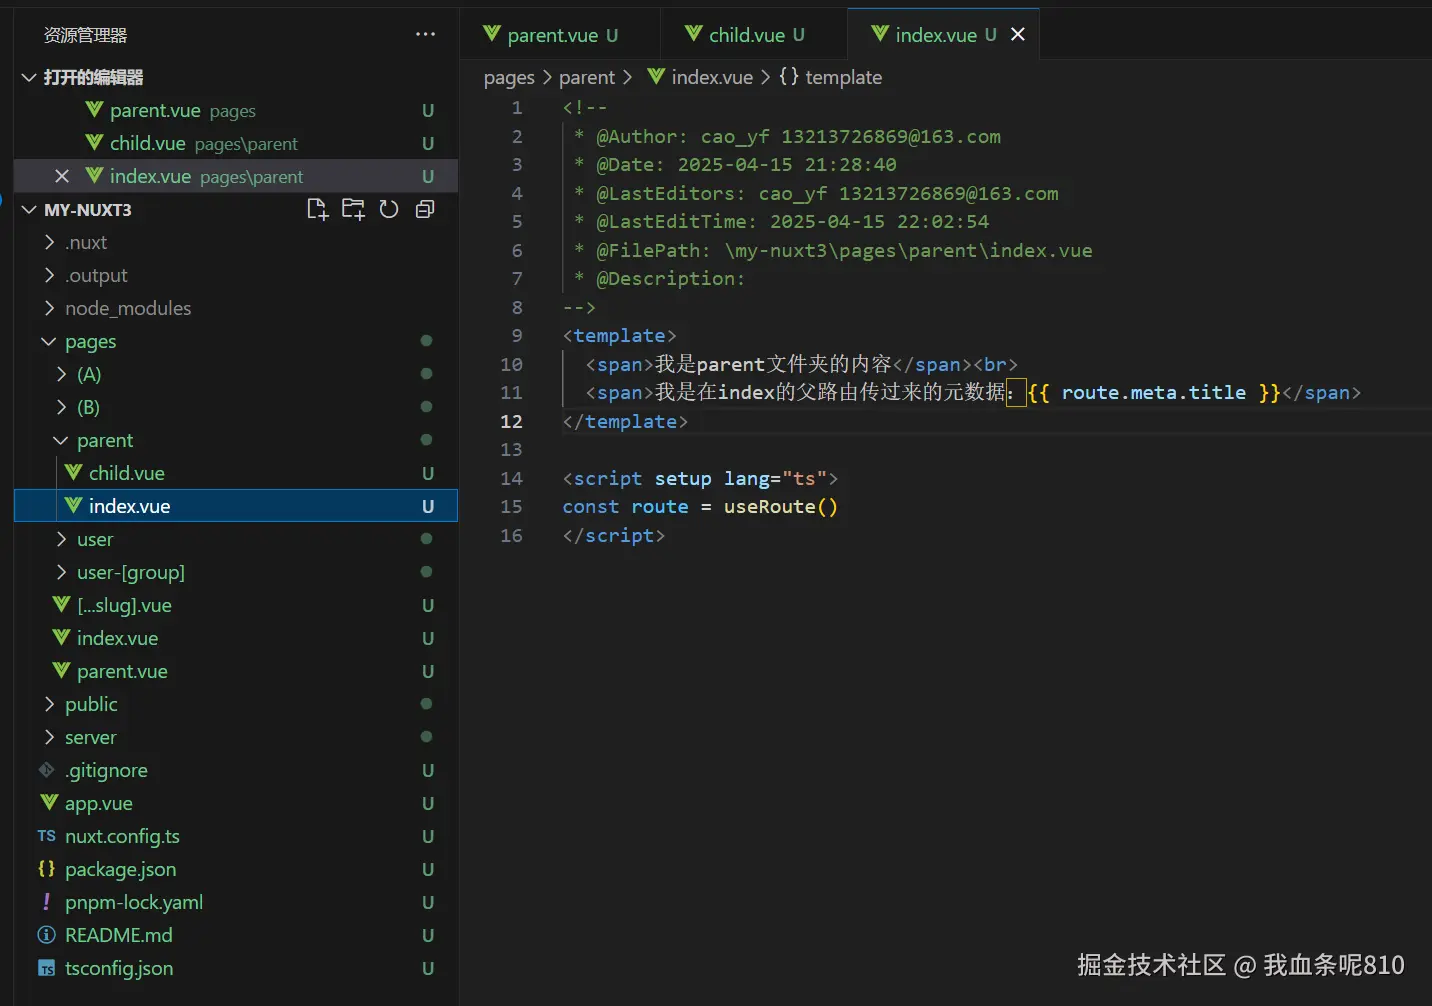Select parent.vue in the open editors list
Screen dimensions: 1432x1006
236,110
